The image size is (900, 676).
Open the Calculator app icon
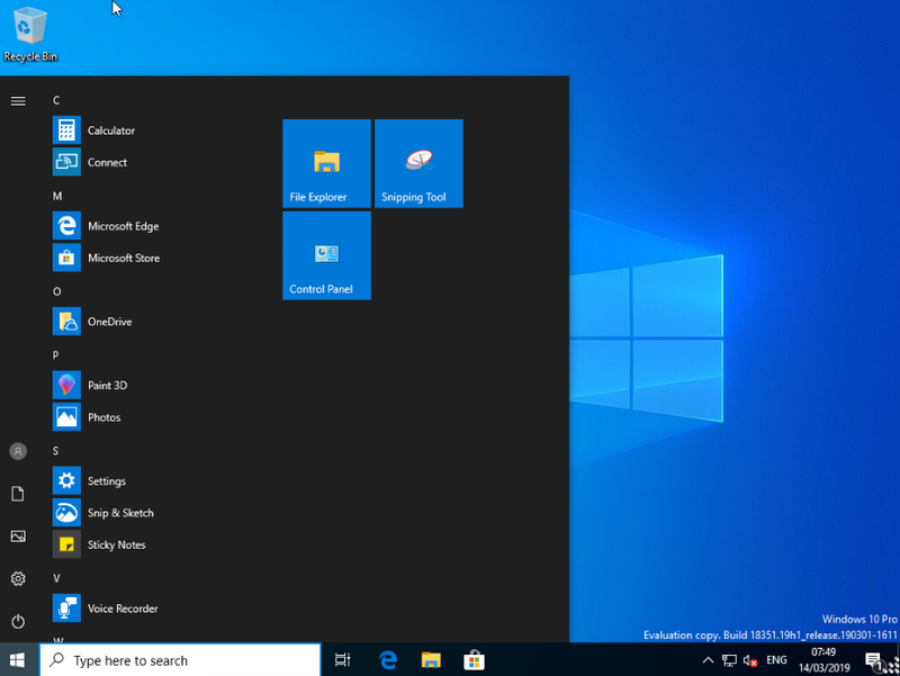click(x=67, y=130)
